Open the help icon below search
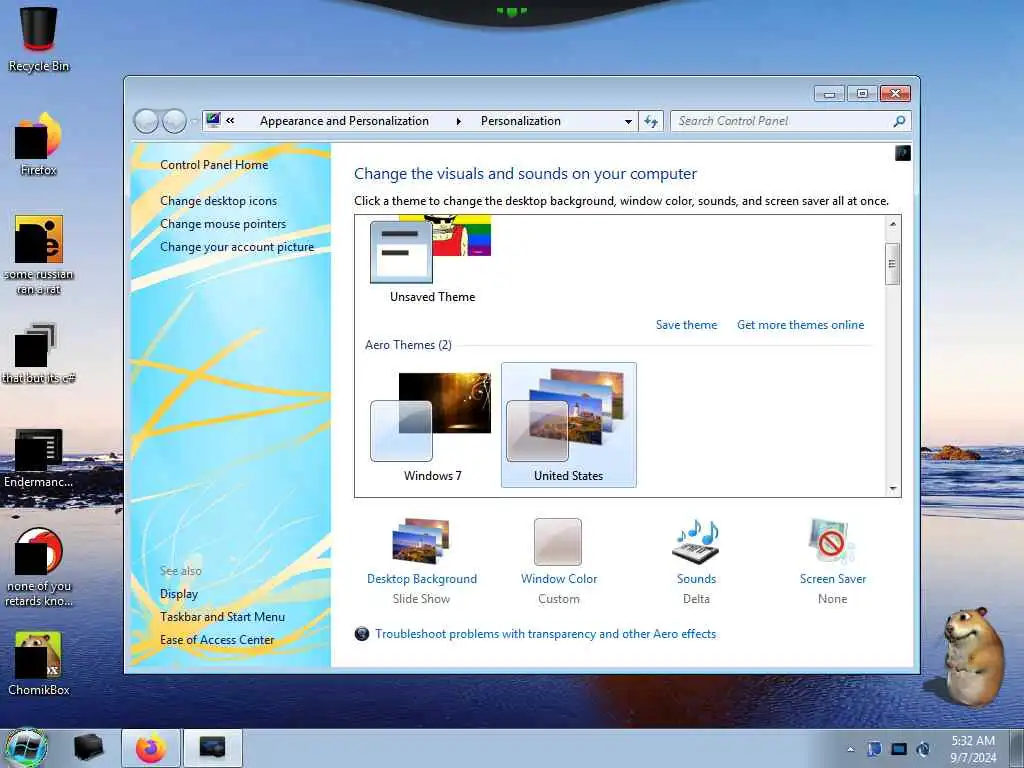Screen dimensions: 1024x768 903,153
